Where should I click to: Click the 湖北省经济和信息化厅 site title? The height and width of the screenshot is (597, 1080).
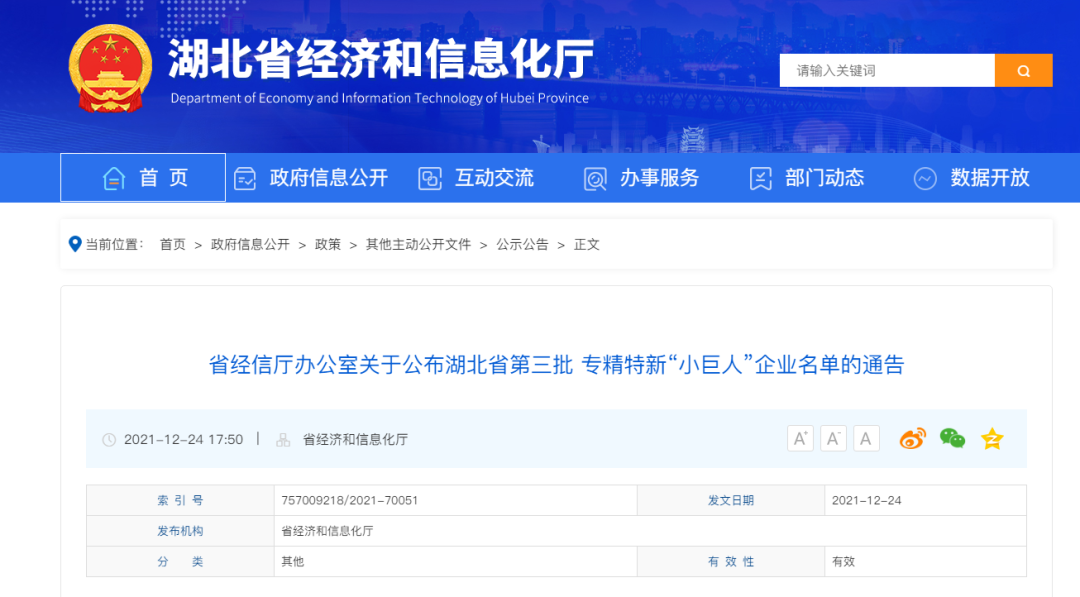(x=380, y=60)
